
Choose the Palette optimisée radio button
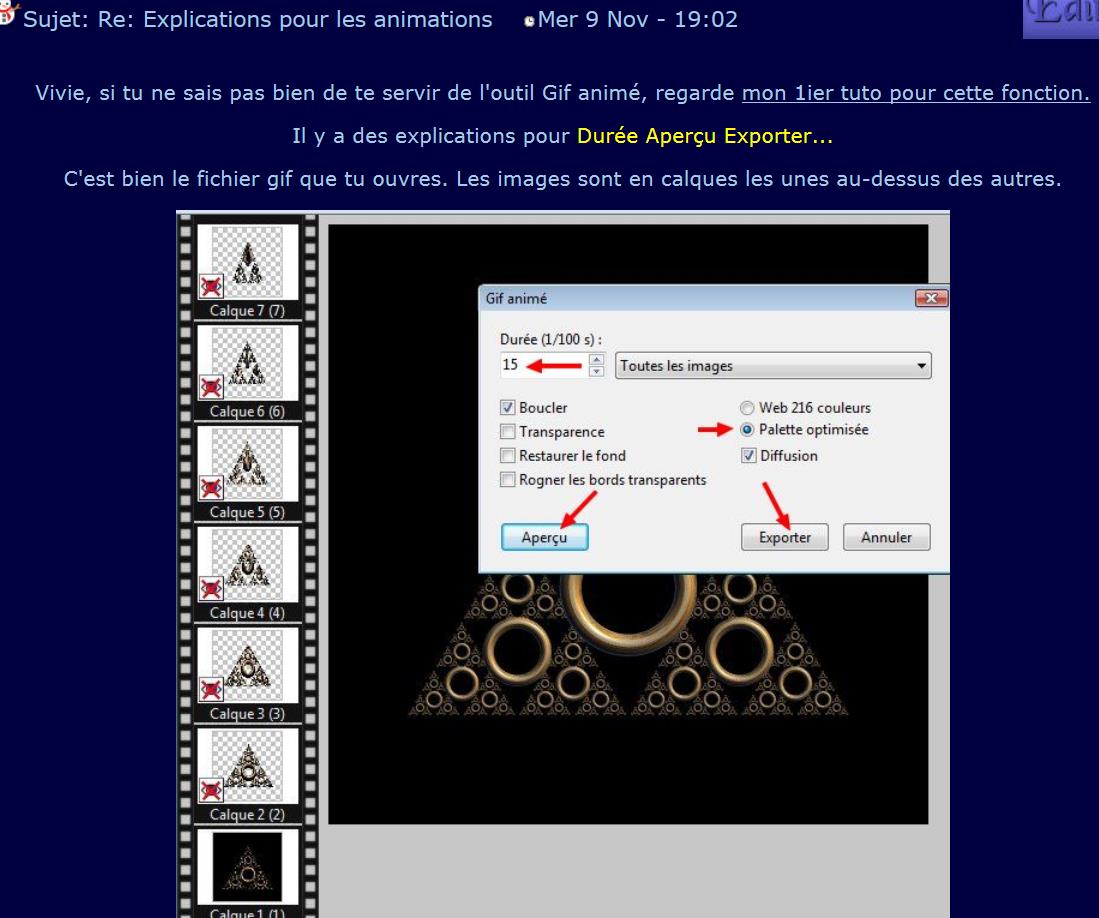tap(747, 430)
